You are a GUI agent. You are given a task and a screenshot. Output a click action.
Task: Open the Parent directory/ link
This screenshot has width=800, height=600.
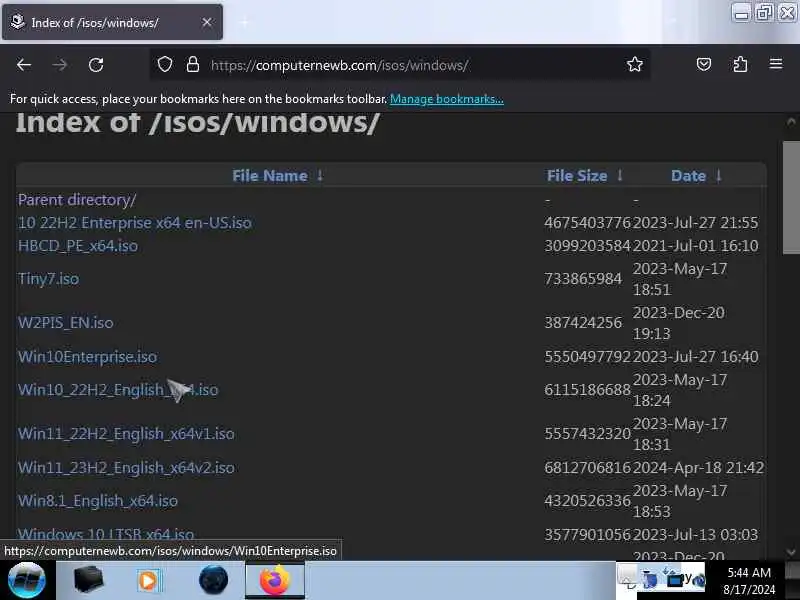click(x=77, y=200)
